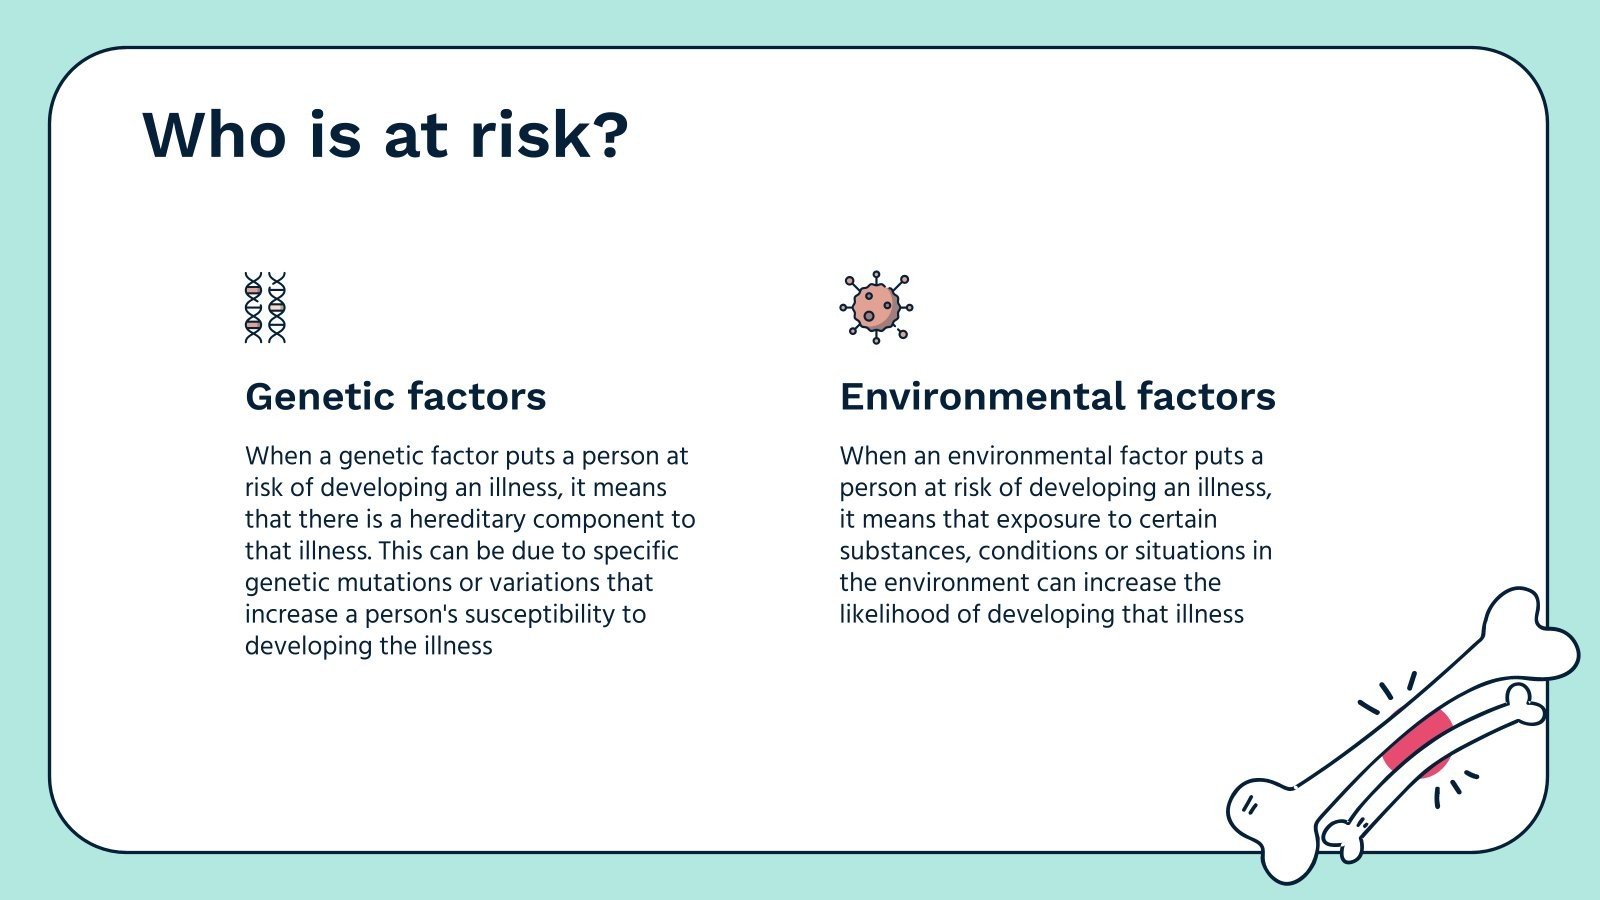Click the left DNA strand

[254, 308]
